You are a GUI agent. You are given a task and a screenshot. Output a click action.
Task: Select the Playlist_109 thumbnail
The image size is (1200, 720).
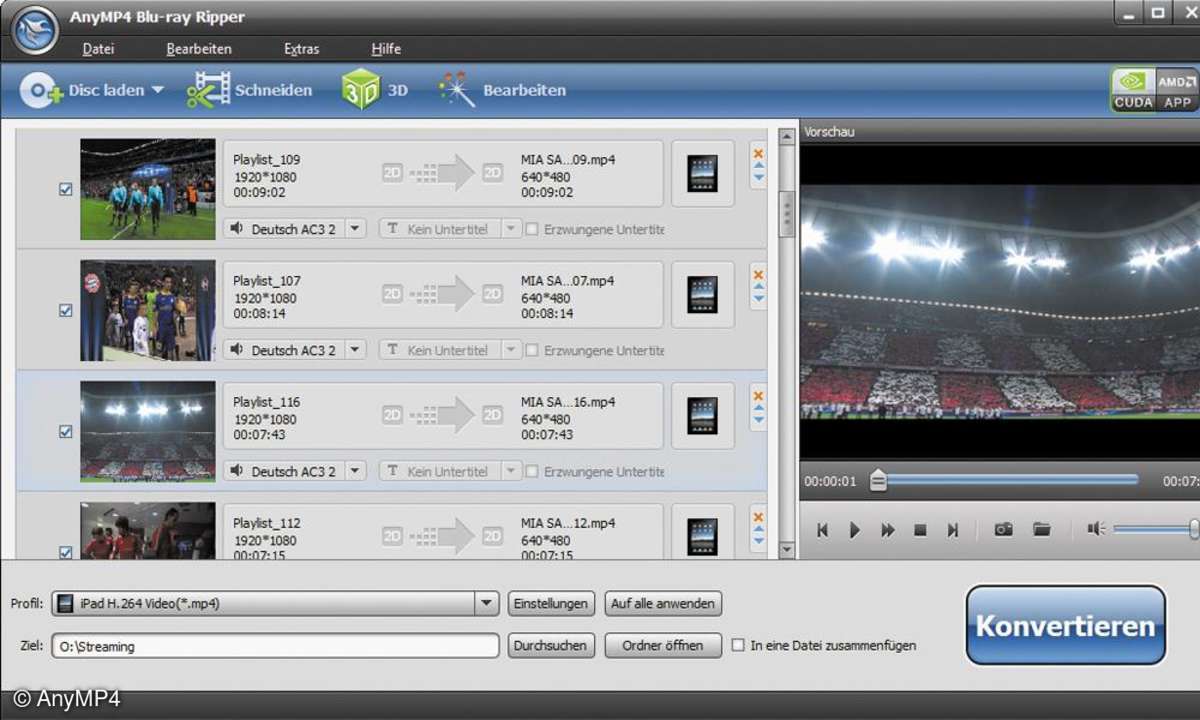pyautogui.click(x=148, y=188)
